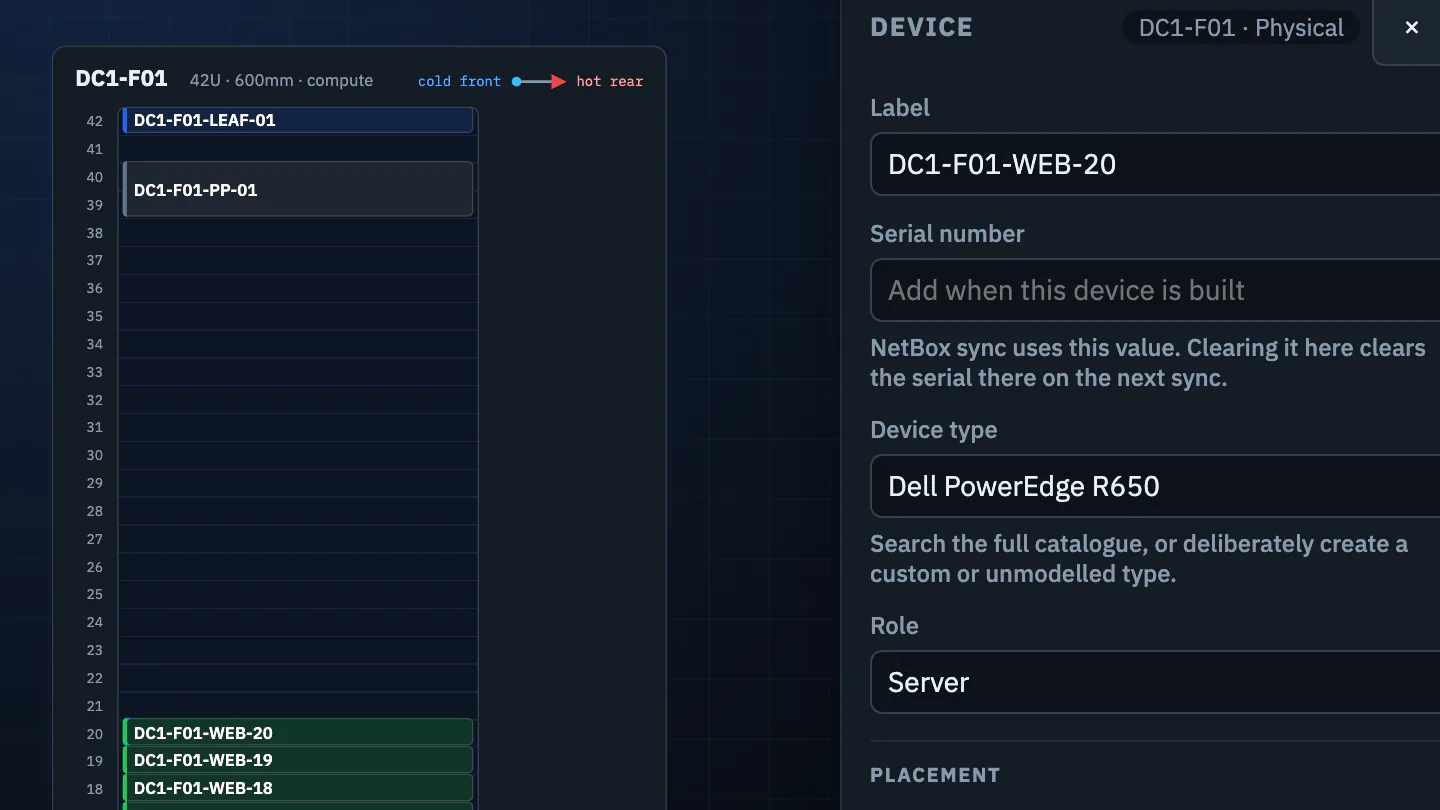Click the '42U · 600mm · compute' rack summary
This screenshot has height=810, width=1440.
coord(281,80)
